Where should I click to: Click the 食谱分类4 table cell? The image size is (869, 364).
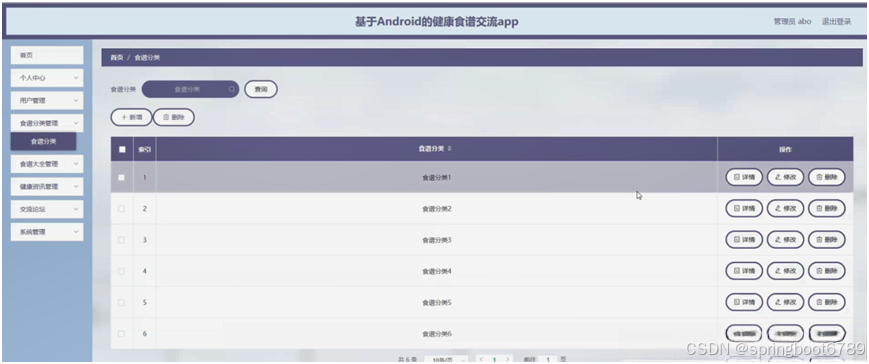pos(437,271)
